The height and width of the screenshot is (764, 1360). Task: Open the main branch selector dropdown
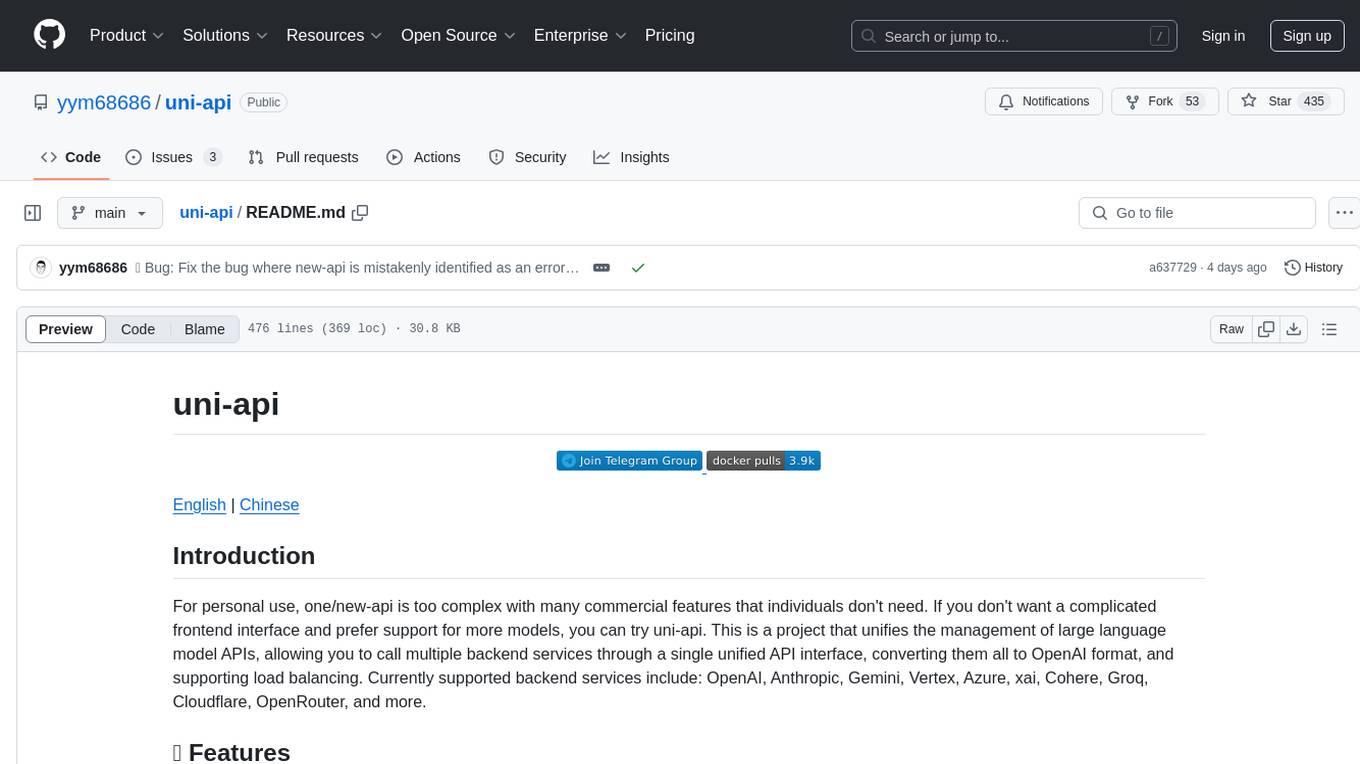point(110,213)
